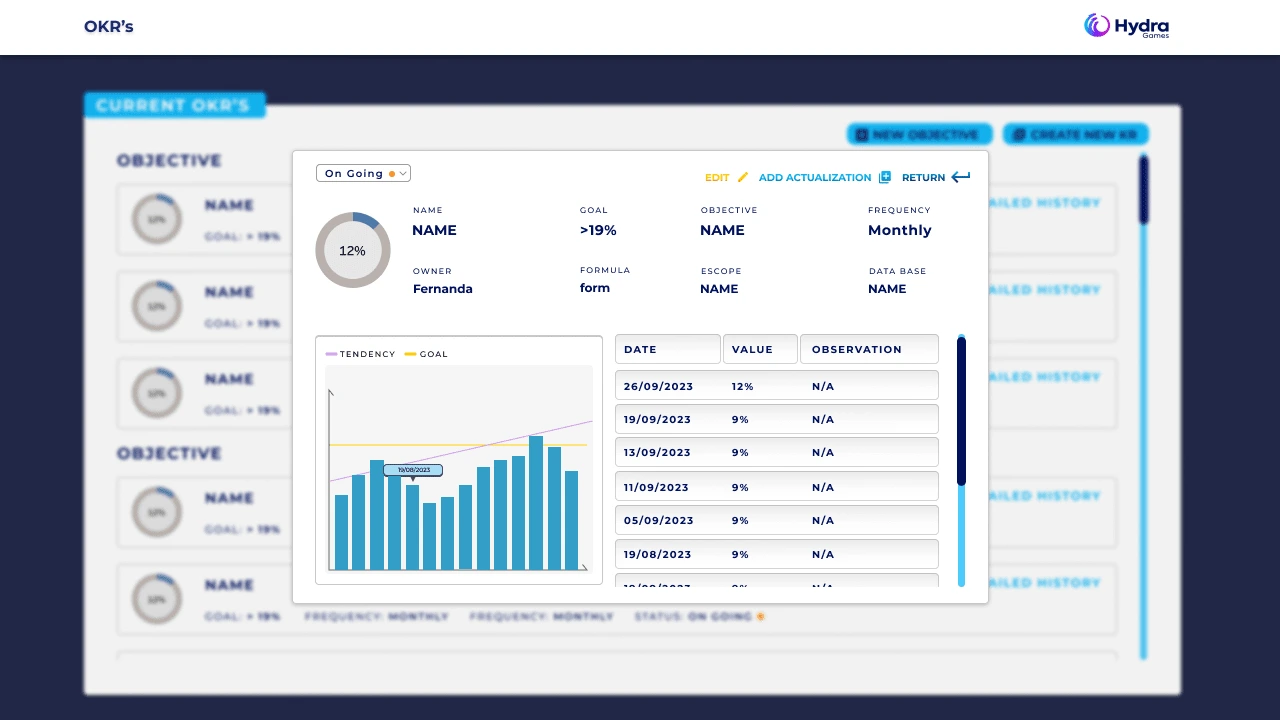
Task: Click the 9% value for 19/09/2023
Action: [x=740, y=420]
